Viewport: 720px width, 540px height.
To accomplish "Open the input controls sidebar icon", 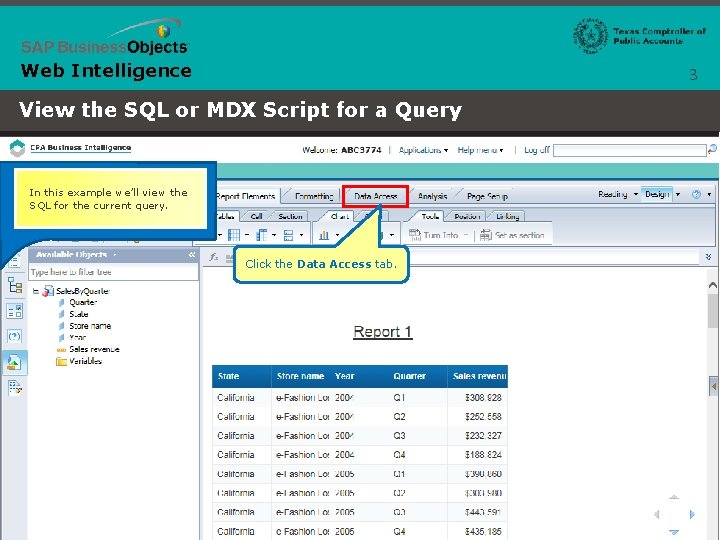I will coord(15,311).
